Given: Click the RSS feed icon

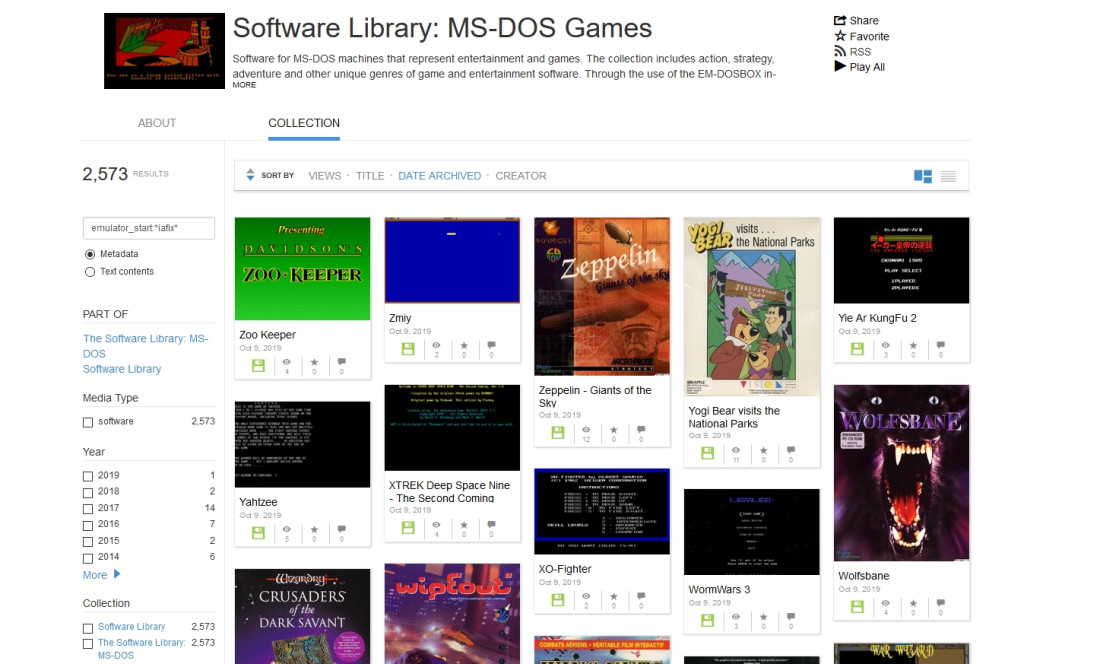Looking at the screenshot, I should point(840,51).
